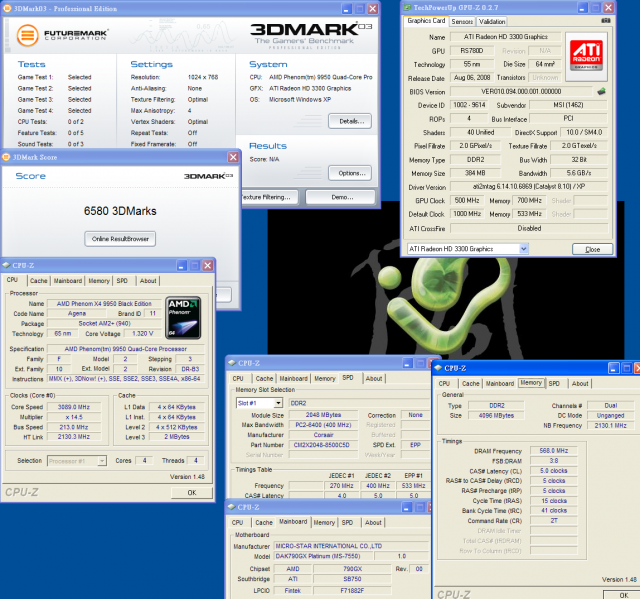The width and height of the screenshot is (640, 599).
Task: Select Graphics Card tab in GPU-Z
Action: (426, 21)
